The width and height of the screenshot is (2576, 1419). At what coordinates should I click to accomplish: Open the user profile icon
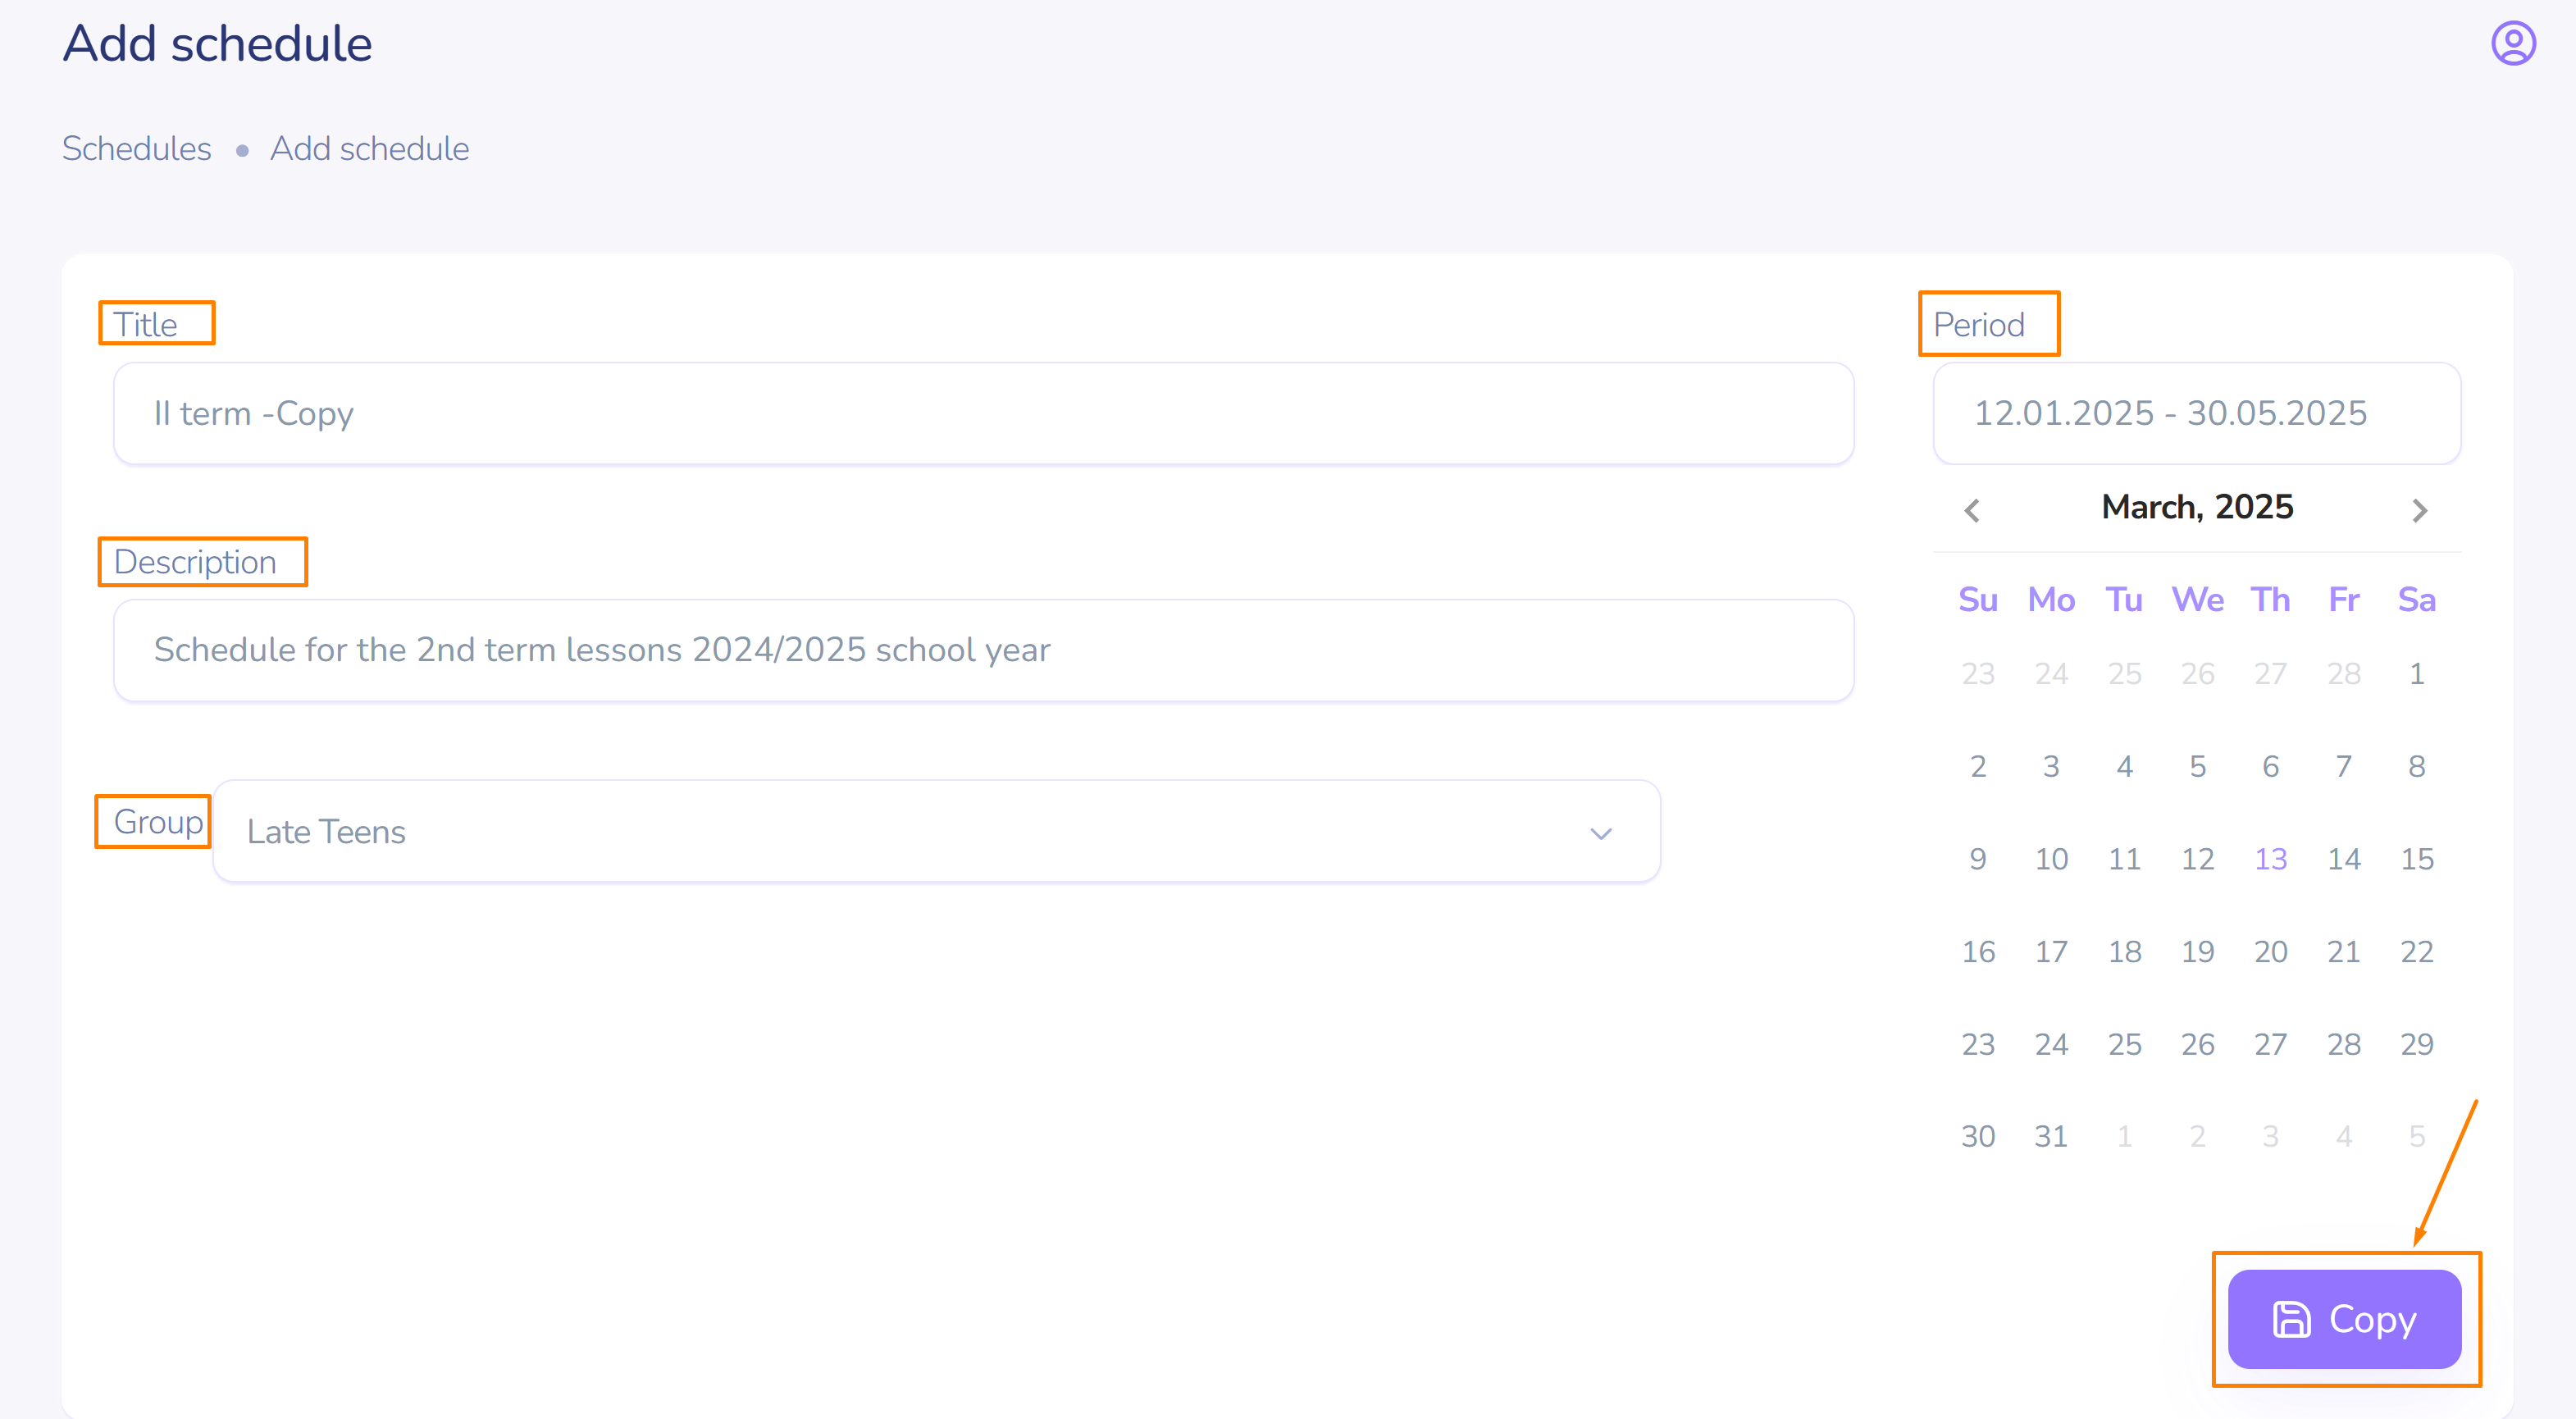click(2512, 44)
